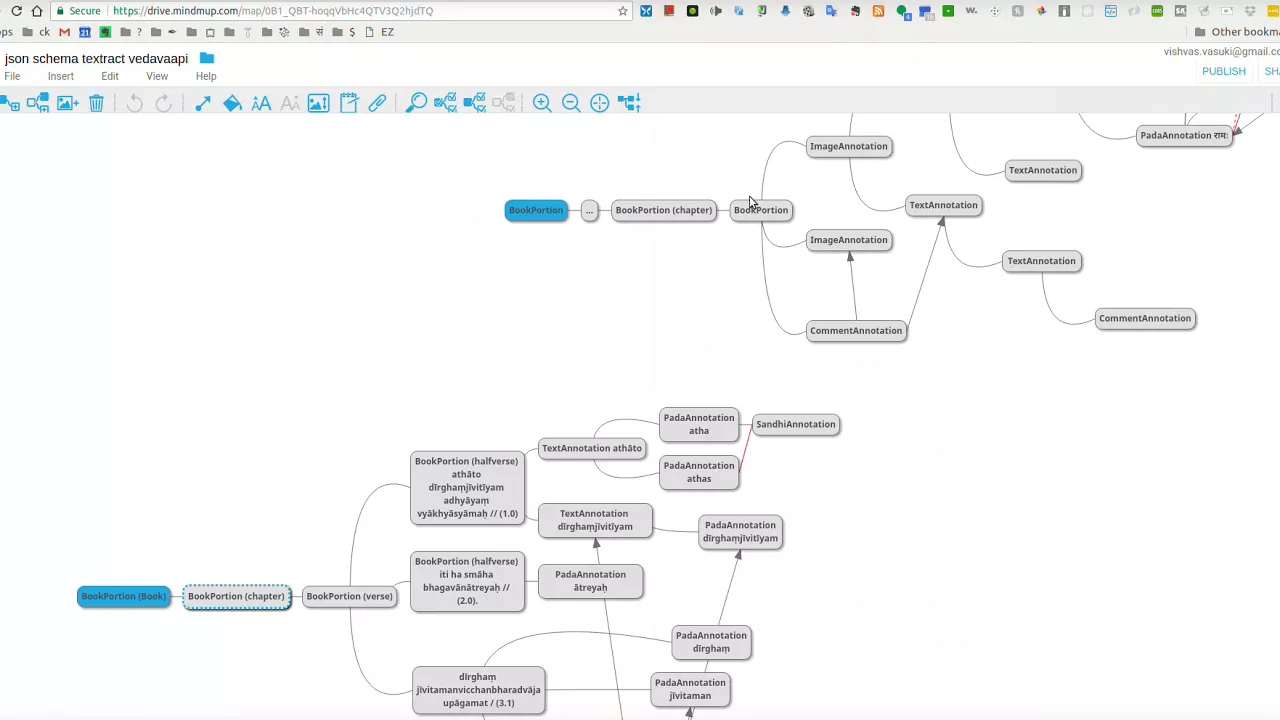1280x720 pixels.
Task: Select the BookPortion (verse) node
Action: pos(349,596)
